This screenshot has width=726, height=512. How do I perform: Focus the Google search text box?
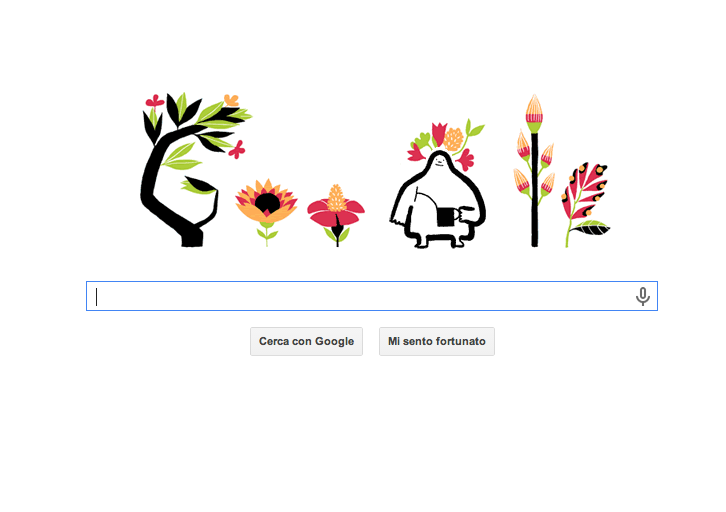pyautogui.click(x=371, y=296)
